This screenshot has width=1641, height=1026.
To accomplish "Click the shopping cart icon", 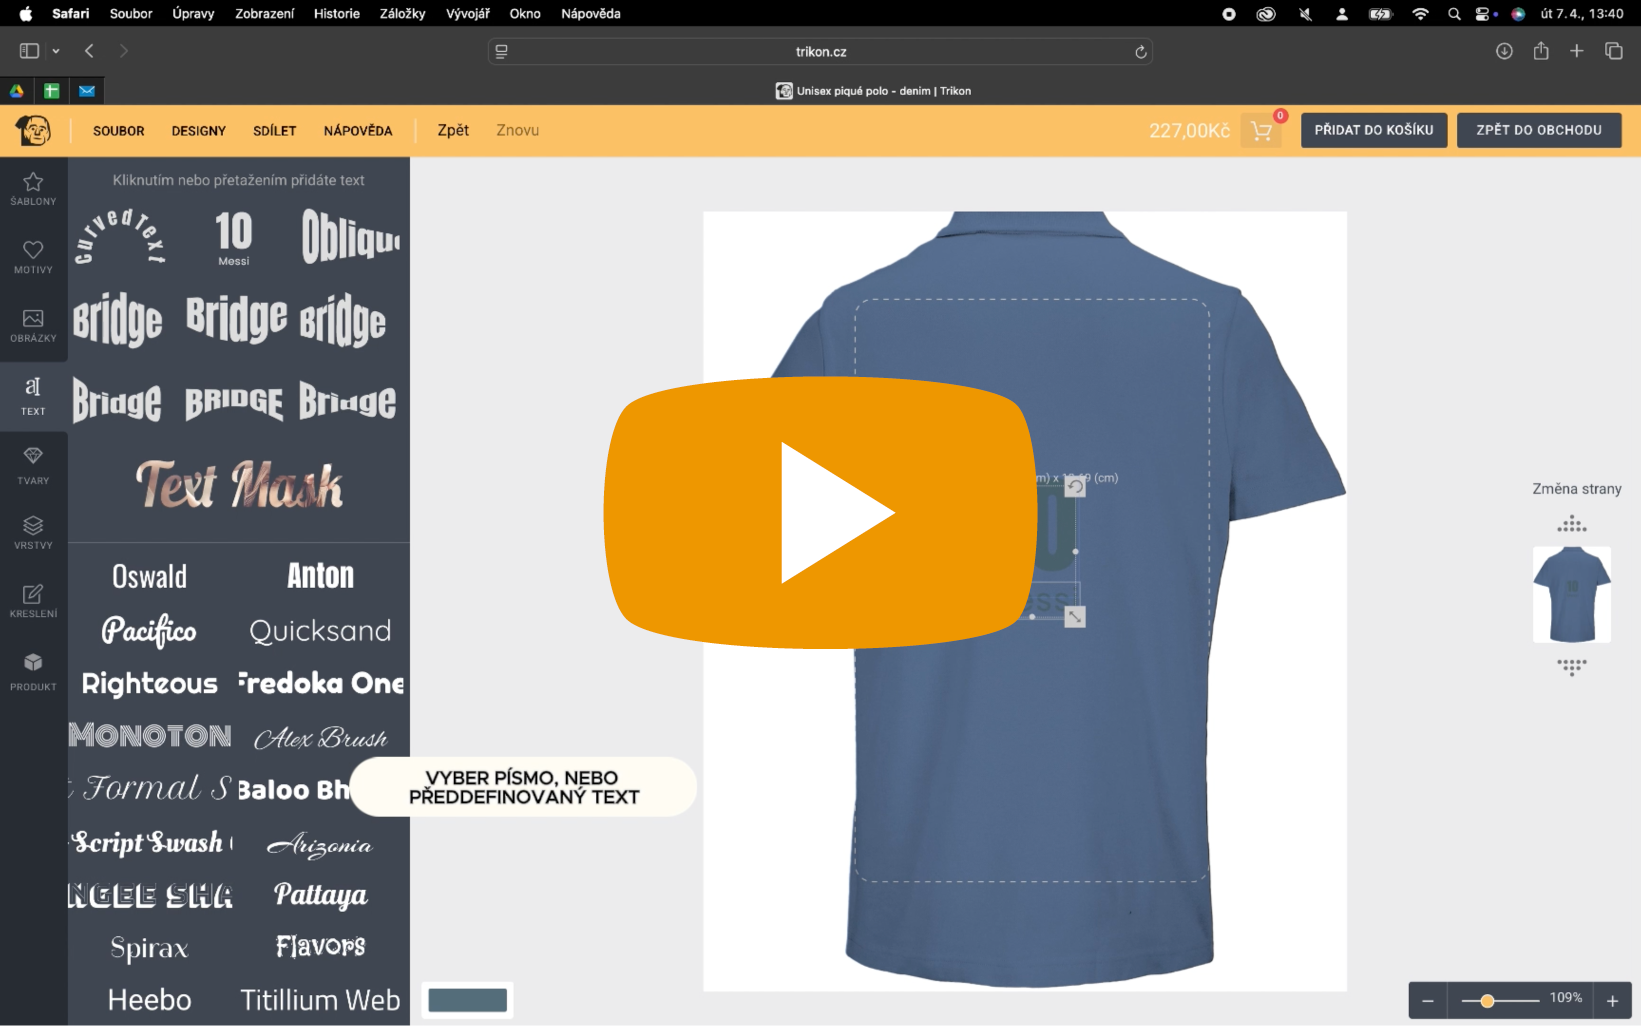I will tap(1261, 131).
